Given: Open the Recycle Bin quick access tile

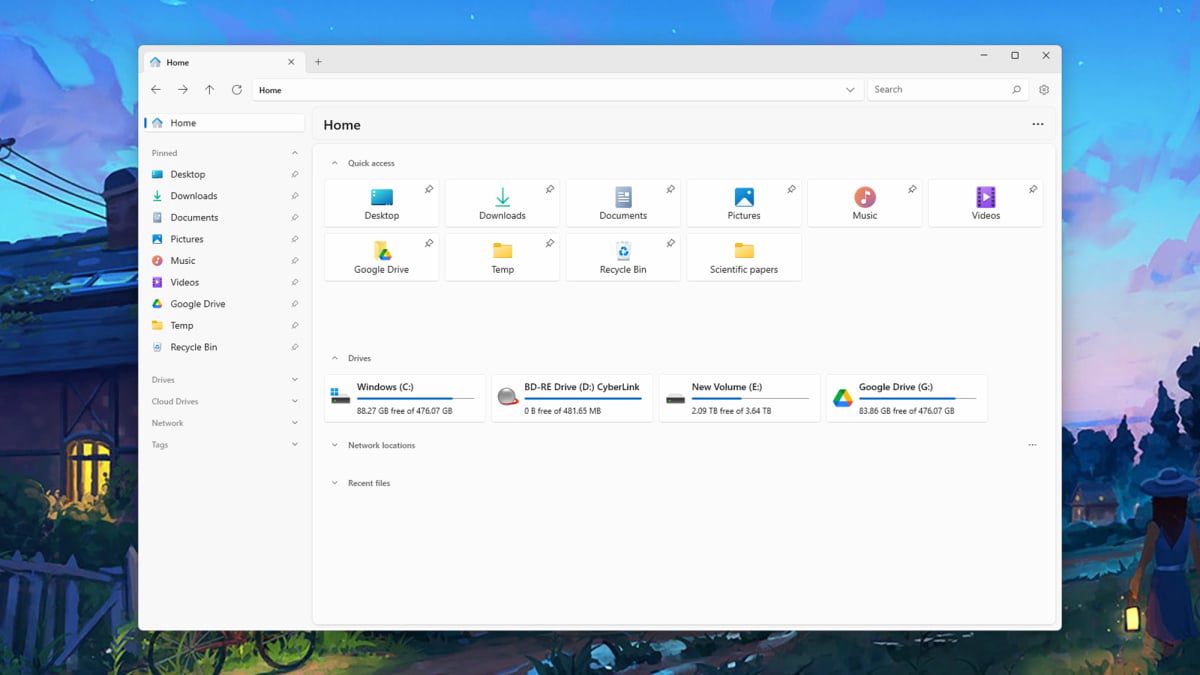Looking at the screenshot, I should click(x=623, y=257).
